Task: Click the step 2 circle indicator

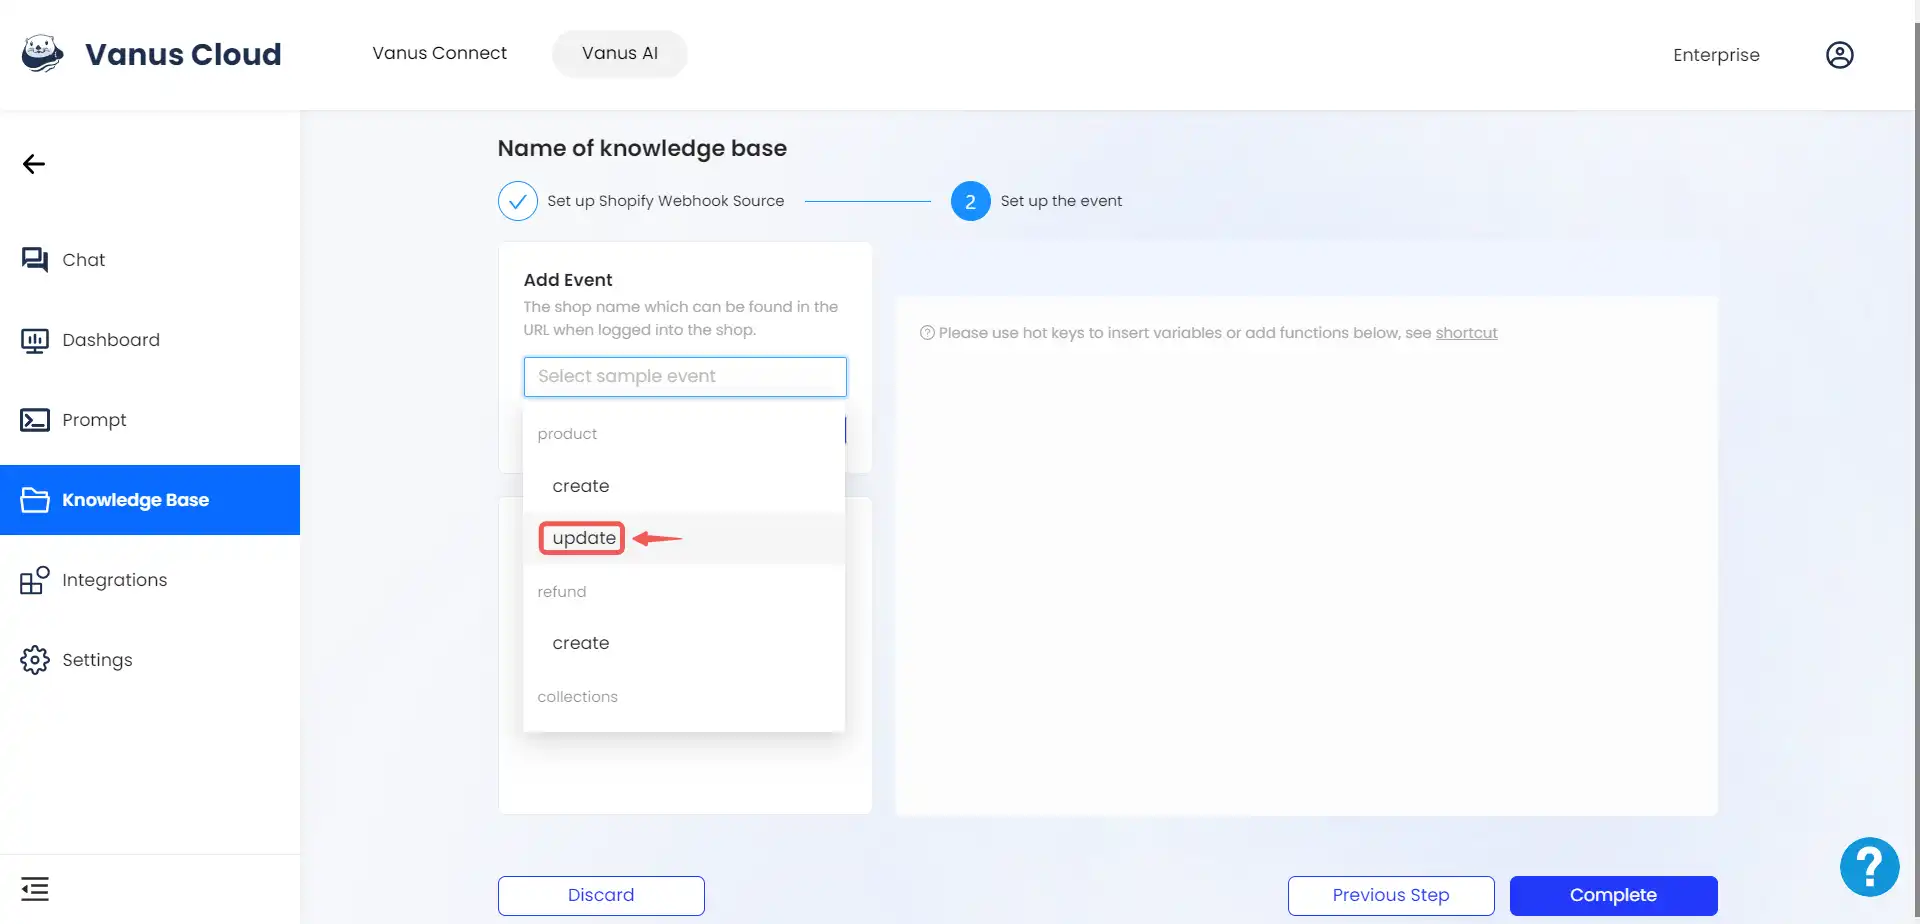Action: point(970,201)
